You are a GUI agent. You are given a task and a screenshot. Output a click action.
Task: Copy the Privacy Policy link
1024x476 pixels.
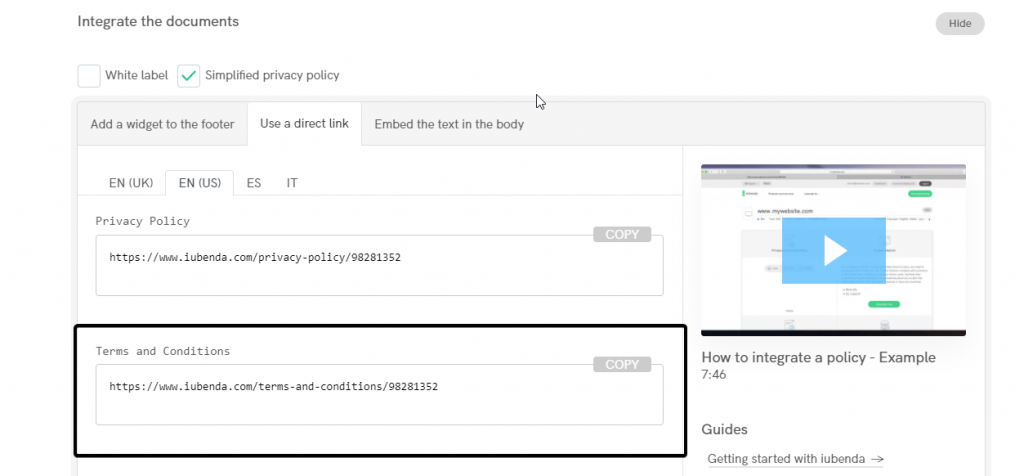tap(622, 235)
